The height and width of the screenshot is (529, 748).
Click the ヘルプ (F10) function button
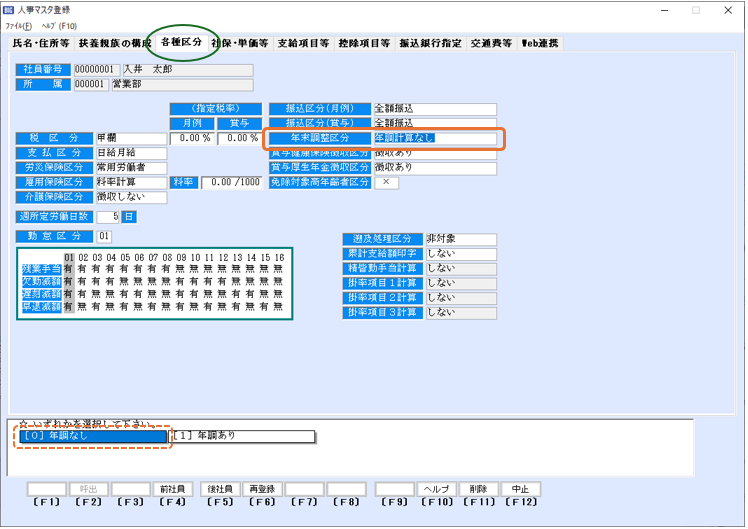(x=437, y=490)
